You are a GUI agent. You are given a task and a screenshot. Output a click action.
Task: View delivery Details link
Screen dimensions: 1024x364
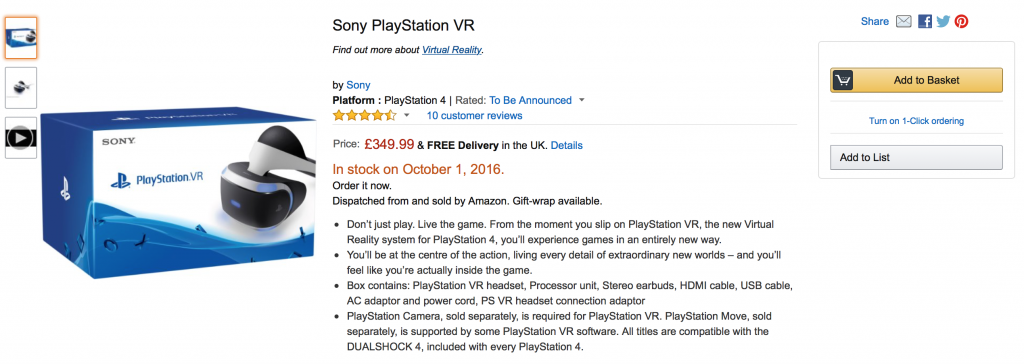coord(566,145)
